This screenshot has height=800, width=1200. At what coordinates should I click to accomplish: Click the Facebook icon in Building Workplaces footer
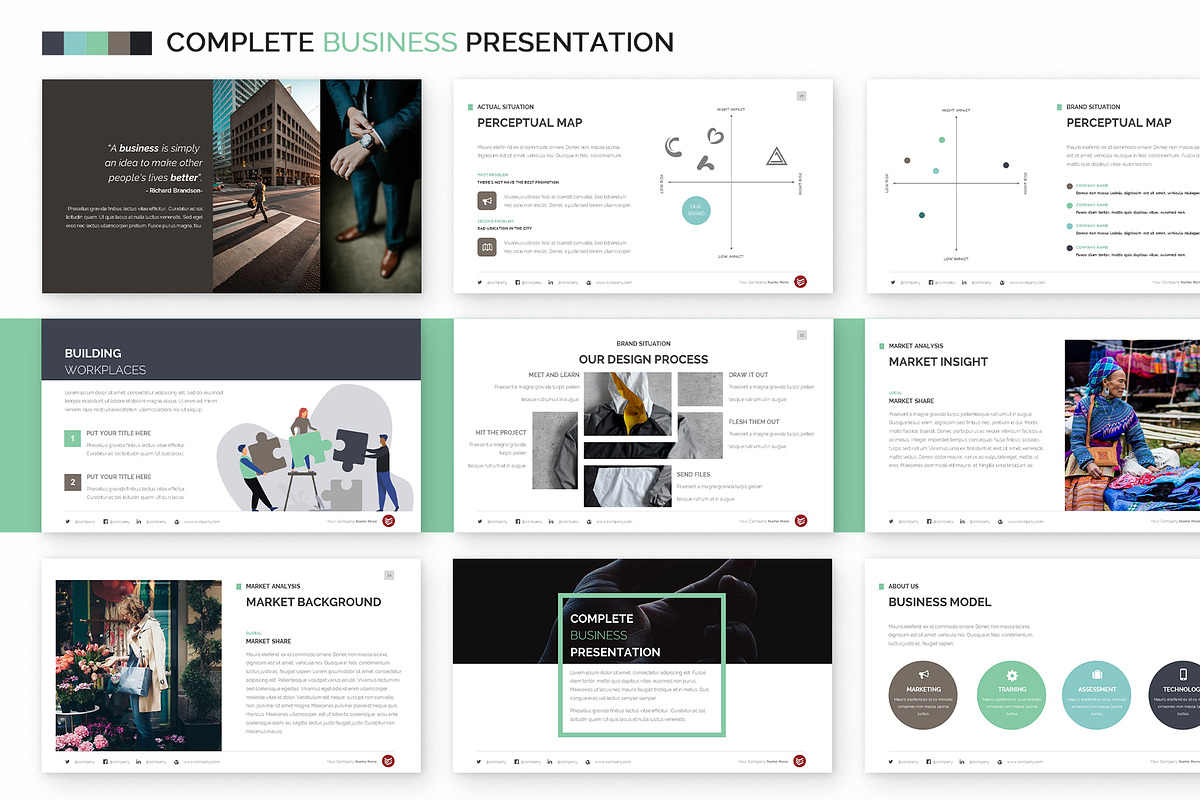pos(105,521)
